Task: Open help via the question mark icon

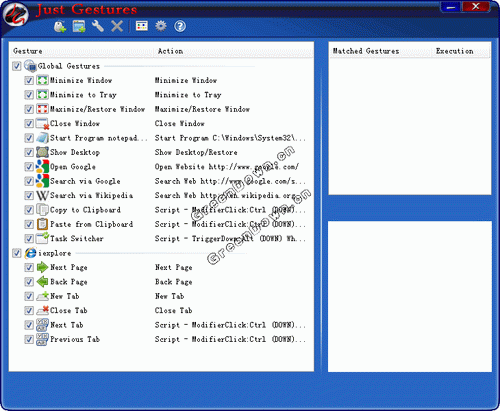Action: point(180,26)
